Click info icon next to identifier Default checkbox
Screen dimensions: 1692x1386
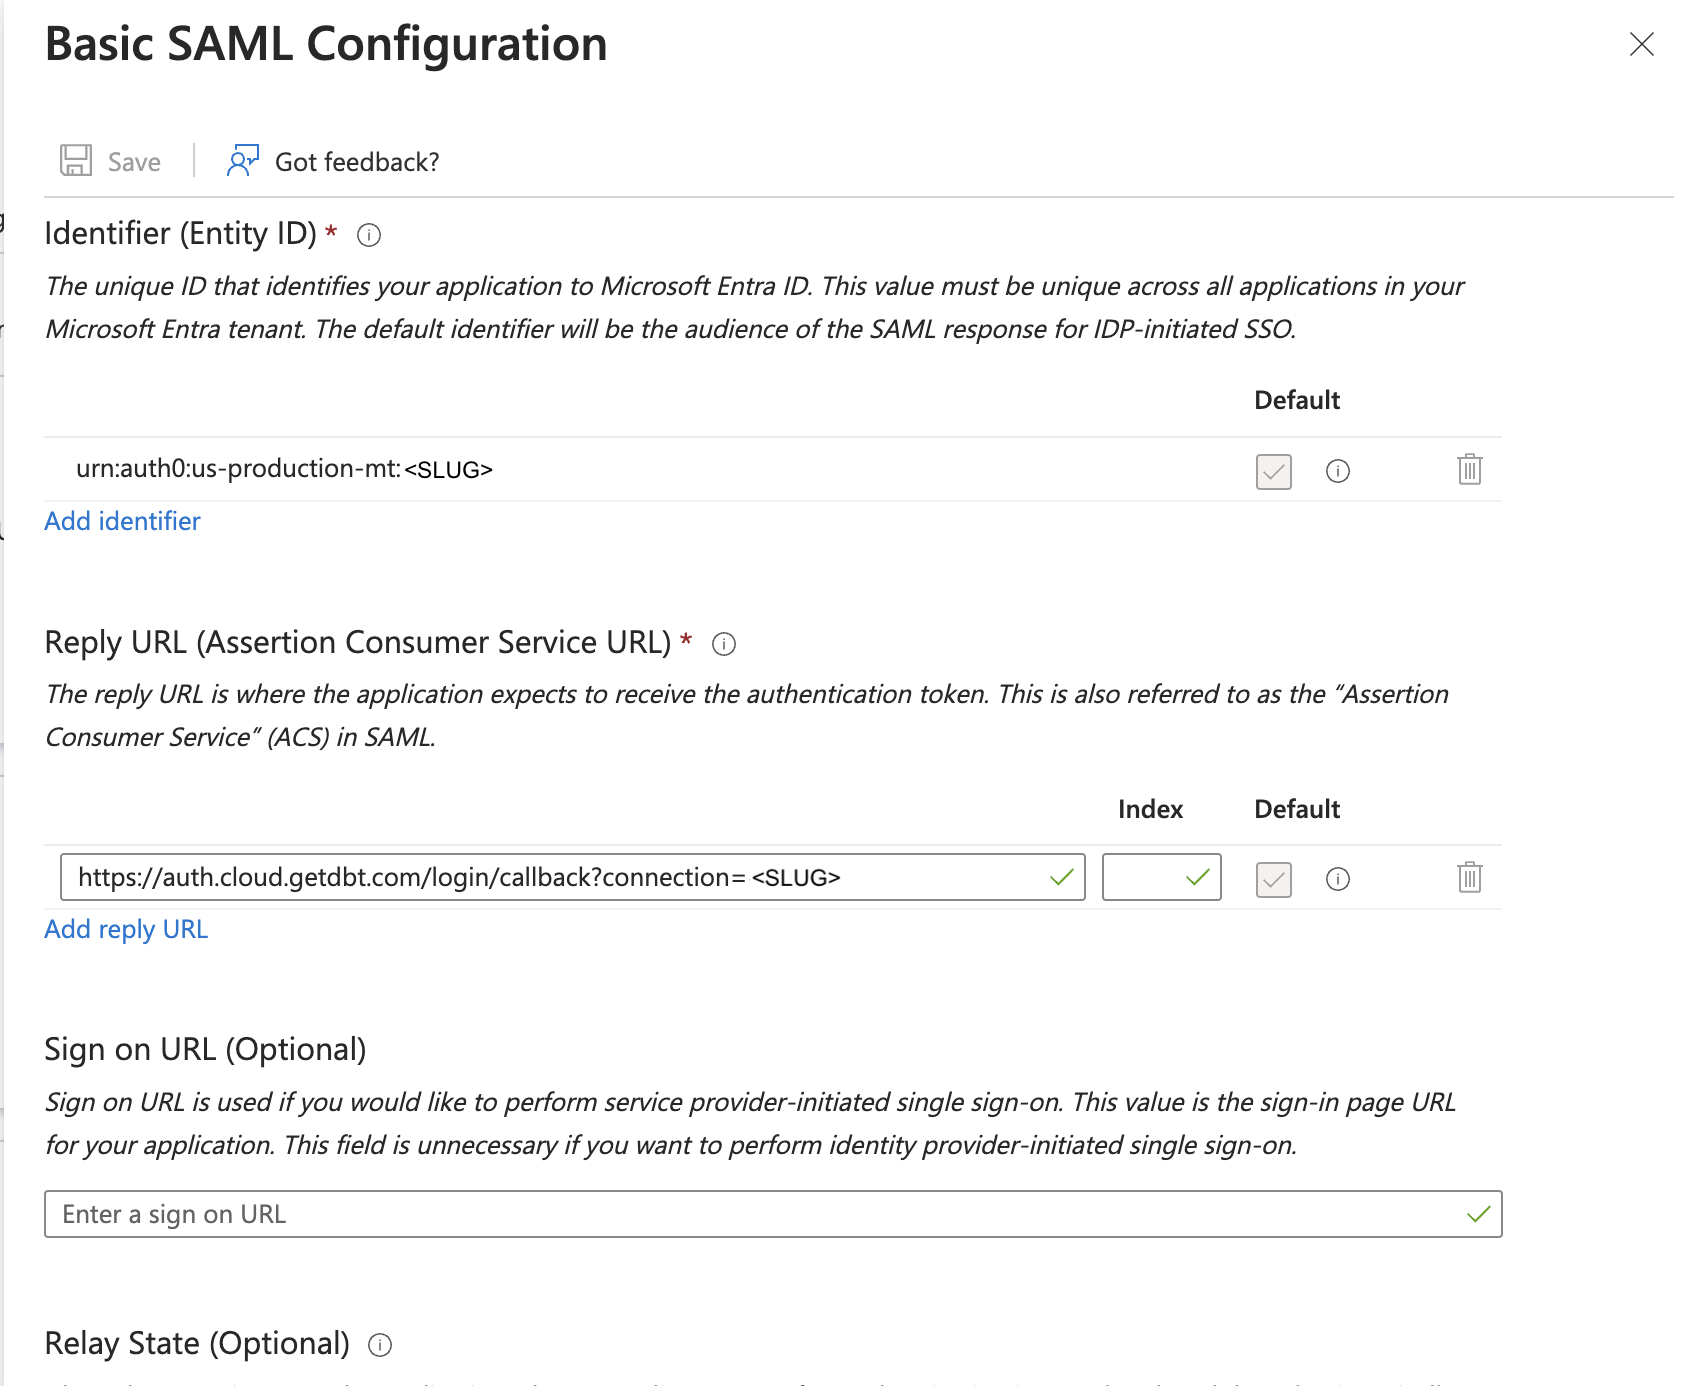(x=1338, y=471)
